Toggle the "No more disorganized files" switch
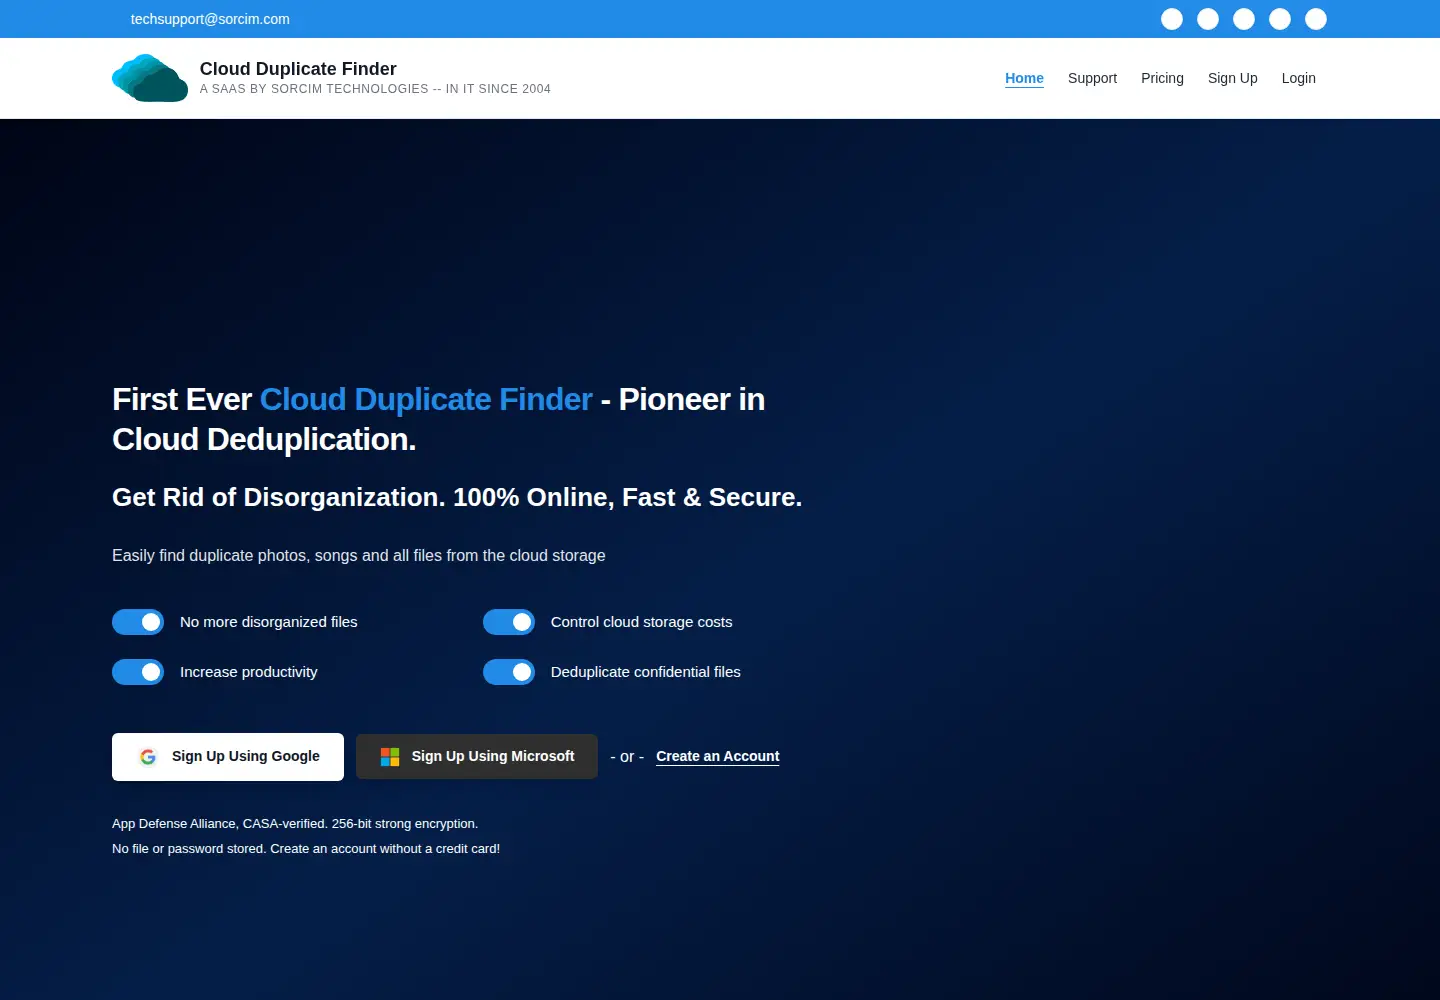Image resolution: width=1440 pixels, height=1000 pixels. (x=138, y=622)
